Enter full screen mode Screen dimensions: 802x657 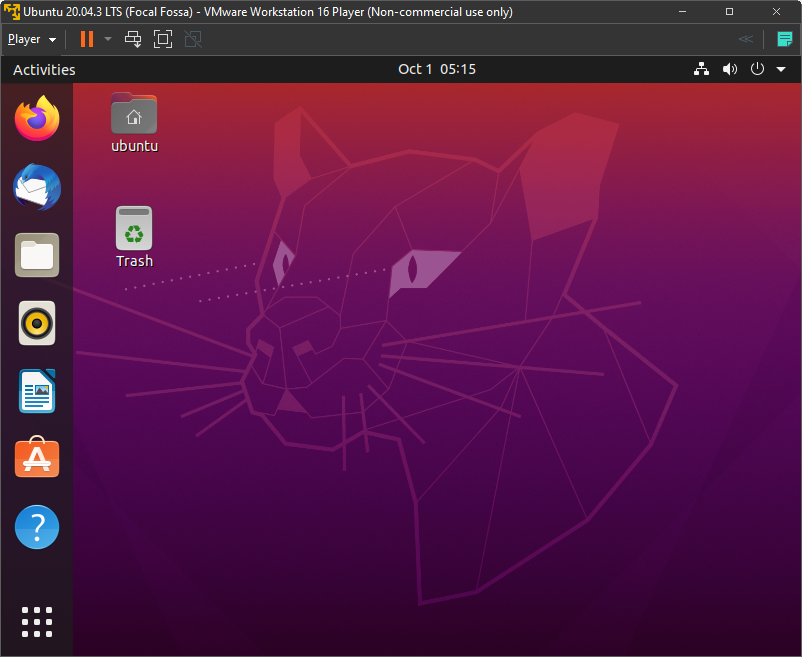coord(163,39)
